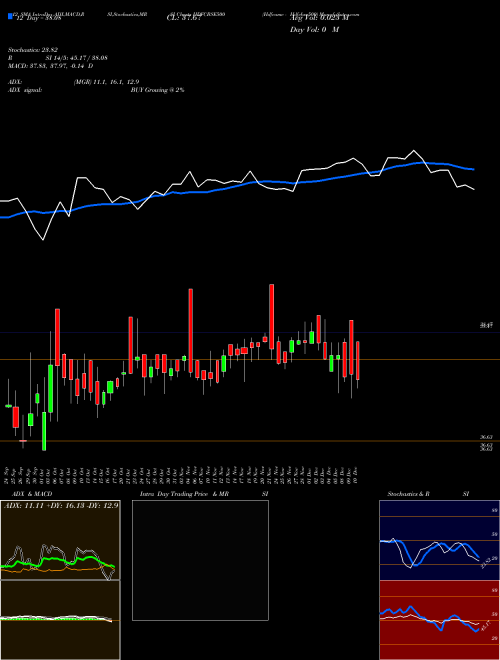The width and height of the screenshot is (500, 660).
Task: Click the 'Stochastics: 23.82' reading
Action: tap(32, 50)
